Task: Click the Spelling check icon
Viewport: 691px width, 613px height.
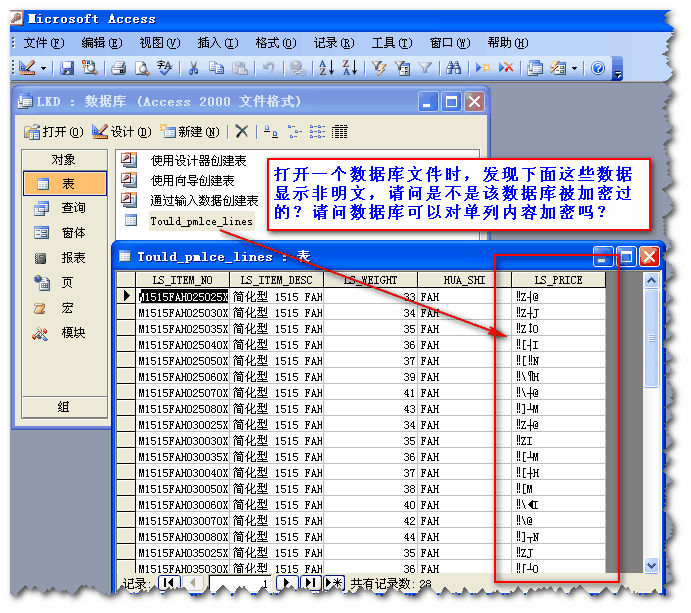Action: [164, 68]
